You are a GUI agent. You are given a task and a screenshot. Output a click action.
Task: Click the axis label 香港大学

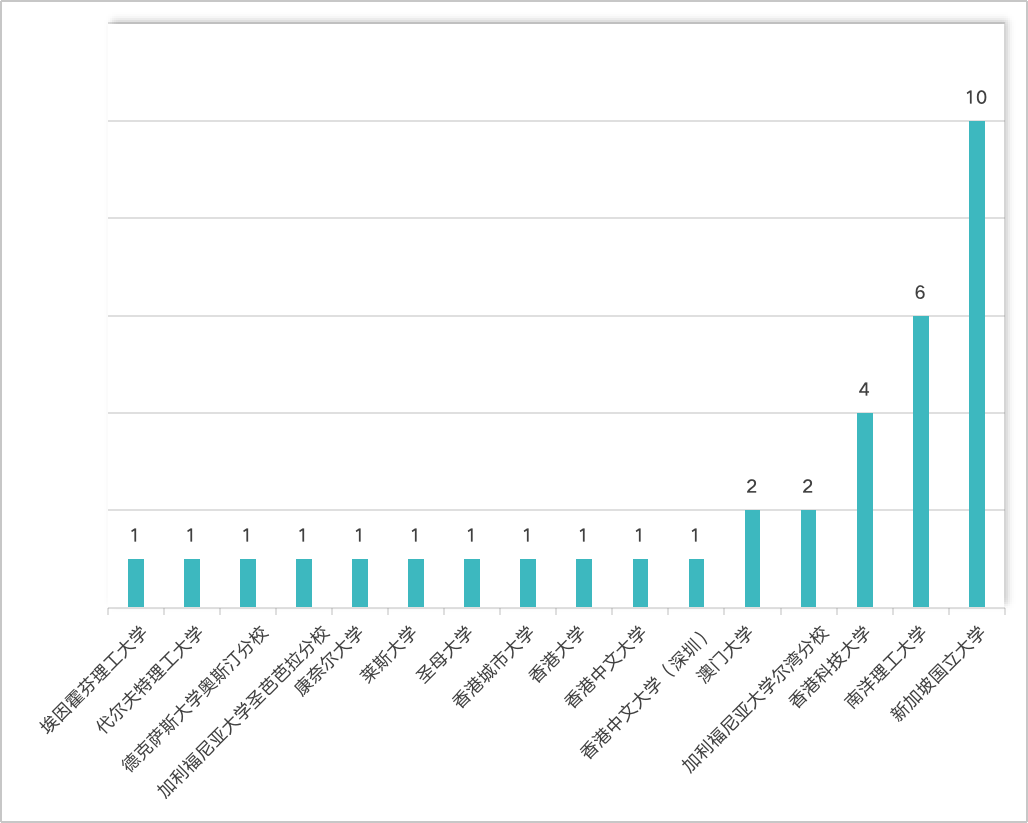557,655
